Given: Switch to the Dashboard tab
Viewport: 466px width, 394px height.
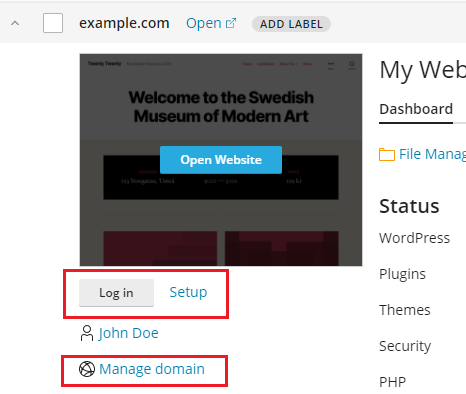Looking at the screenshot, I should (416, 109).
